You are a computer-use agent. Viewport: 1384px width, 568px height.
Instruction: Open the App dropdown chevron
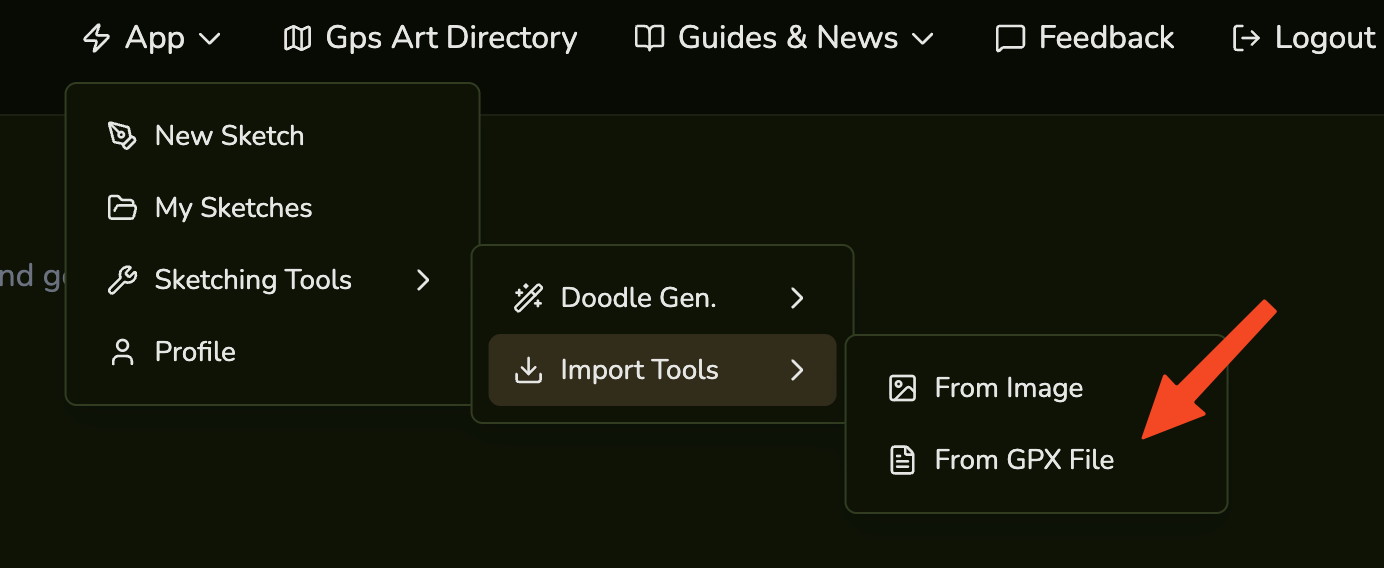[x=209, y=39]
